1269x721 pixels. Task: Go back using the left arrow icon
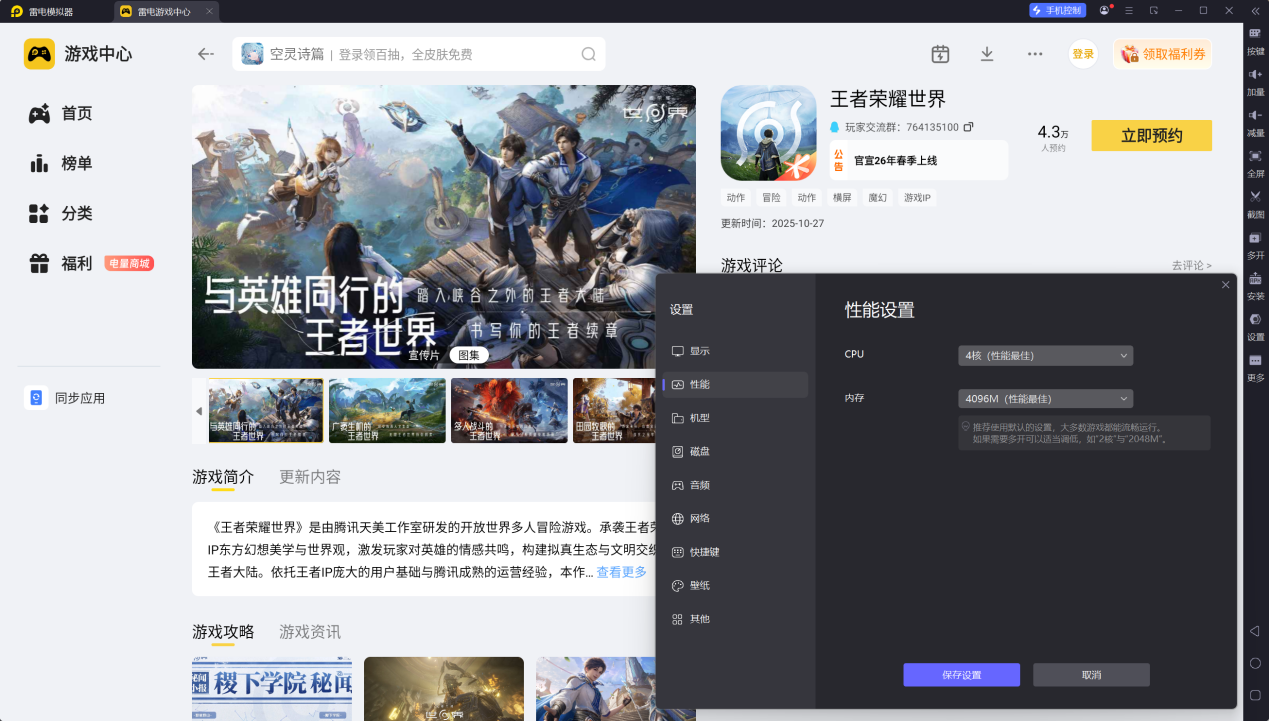click(x=206, y=54)
